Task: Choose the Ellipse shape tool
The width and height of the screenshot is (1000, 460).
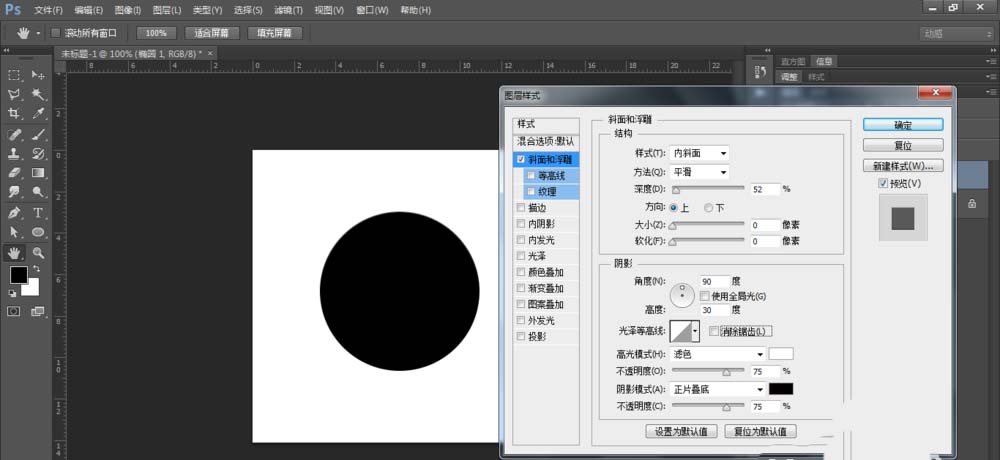Action: coord(38,232)
